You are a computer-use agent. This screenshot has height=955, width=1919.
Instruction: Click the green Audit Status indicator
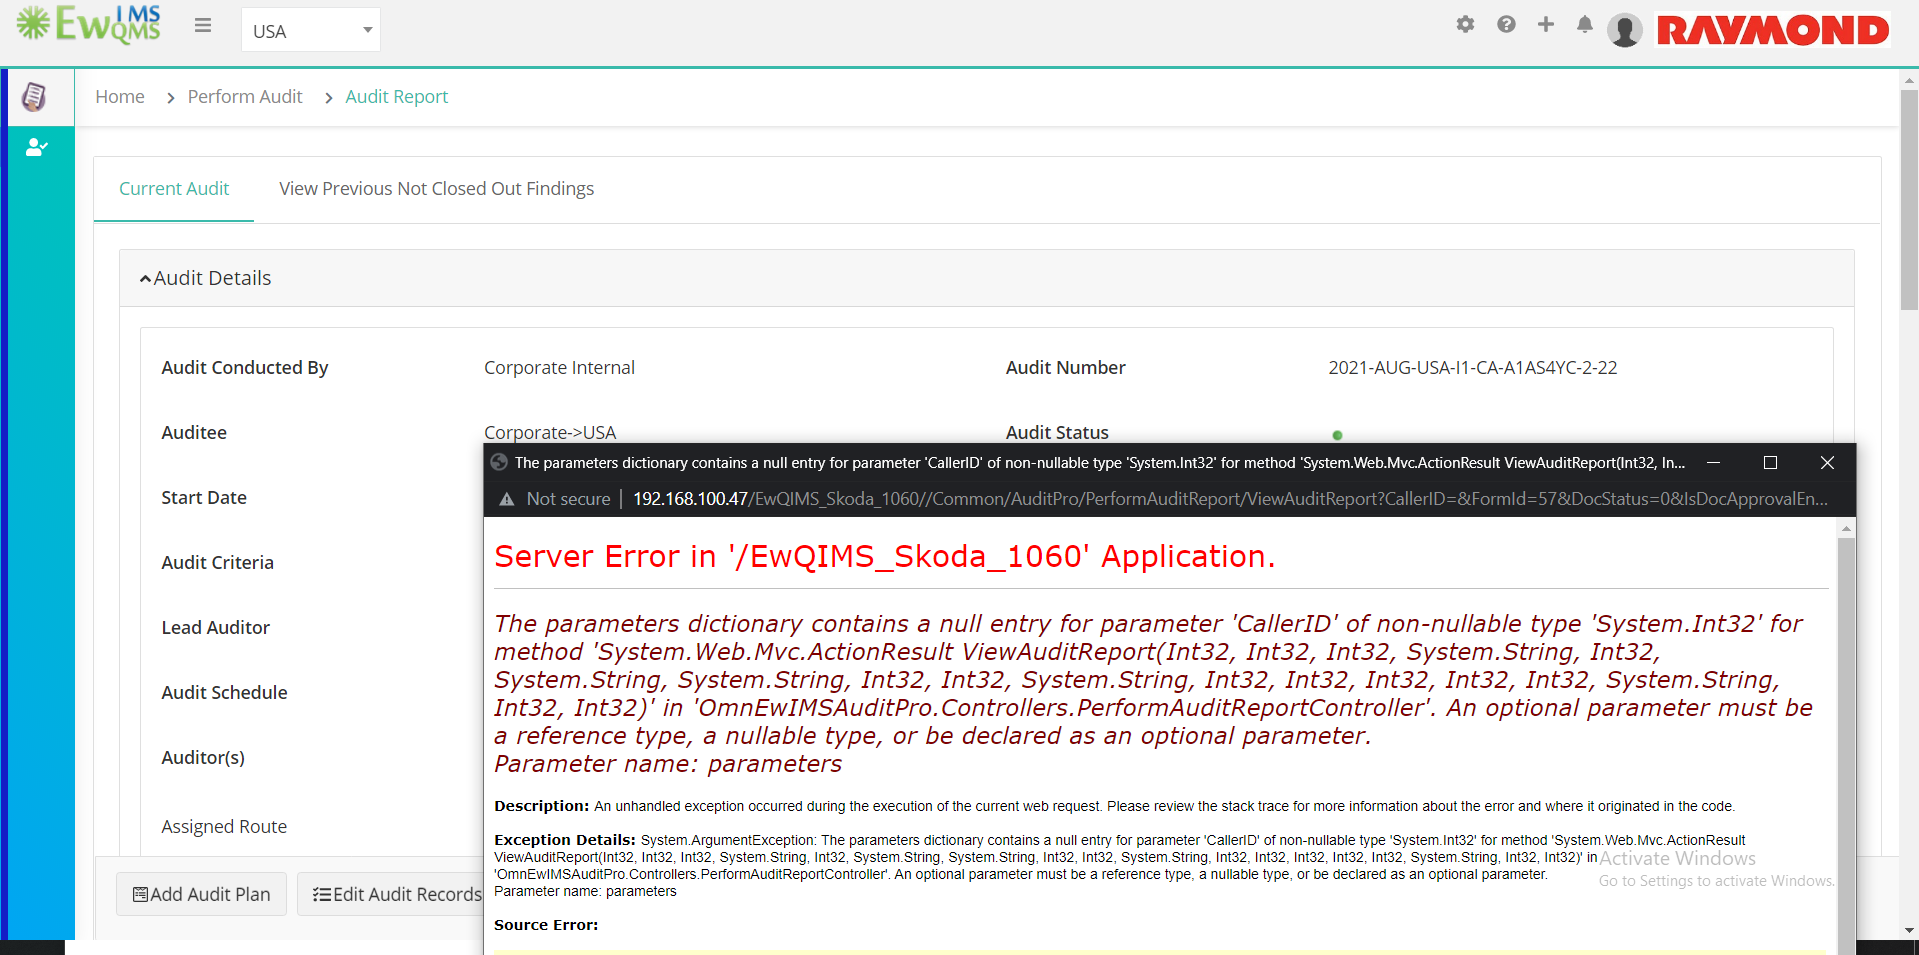[x=1337, y=435]
